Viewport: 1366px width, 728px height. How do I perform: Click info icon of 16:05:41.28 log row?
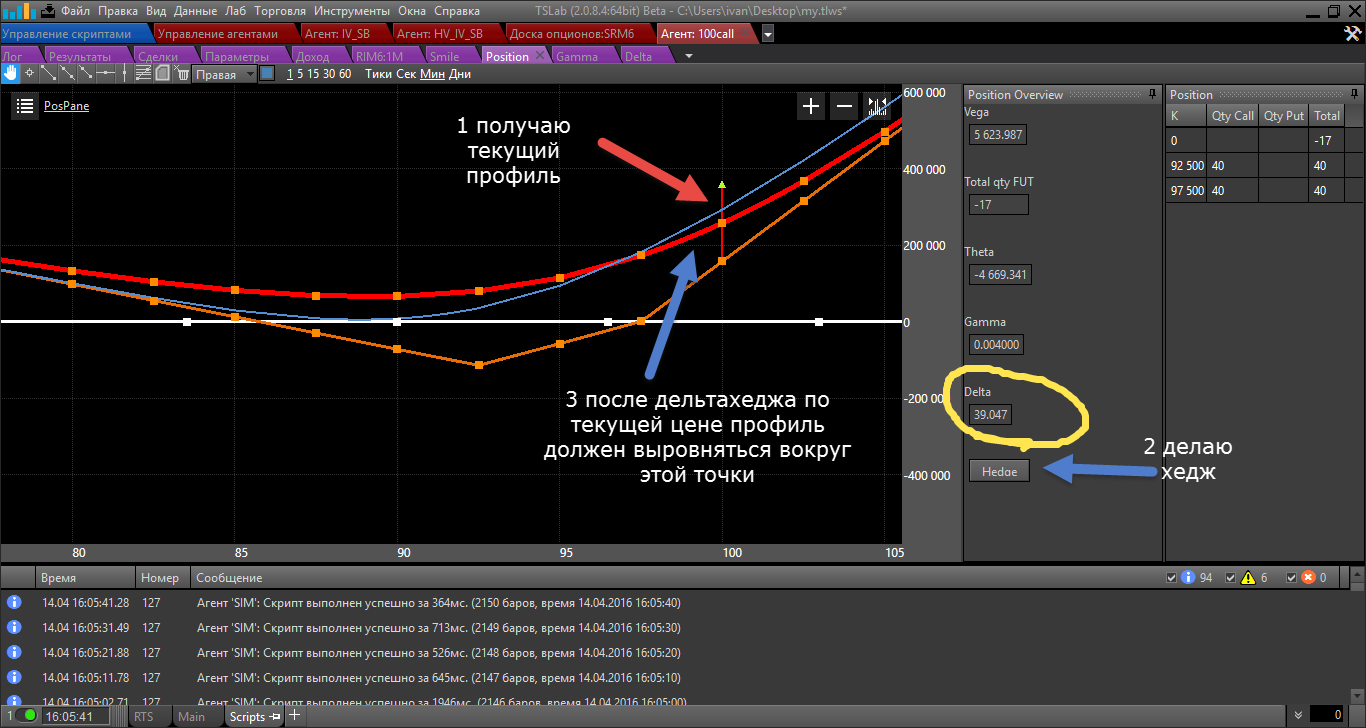[14, 602]
